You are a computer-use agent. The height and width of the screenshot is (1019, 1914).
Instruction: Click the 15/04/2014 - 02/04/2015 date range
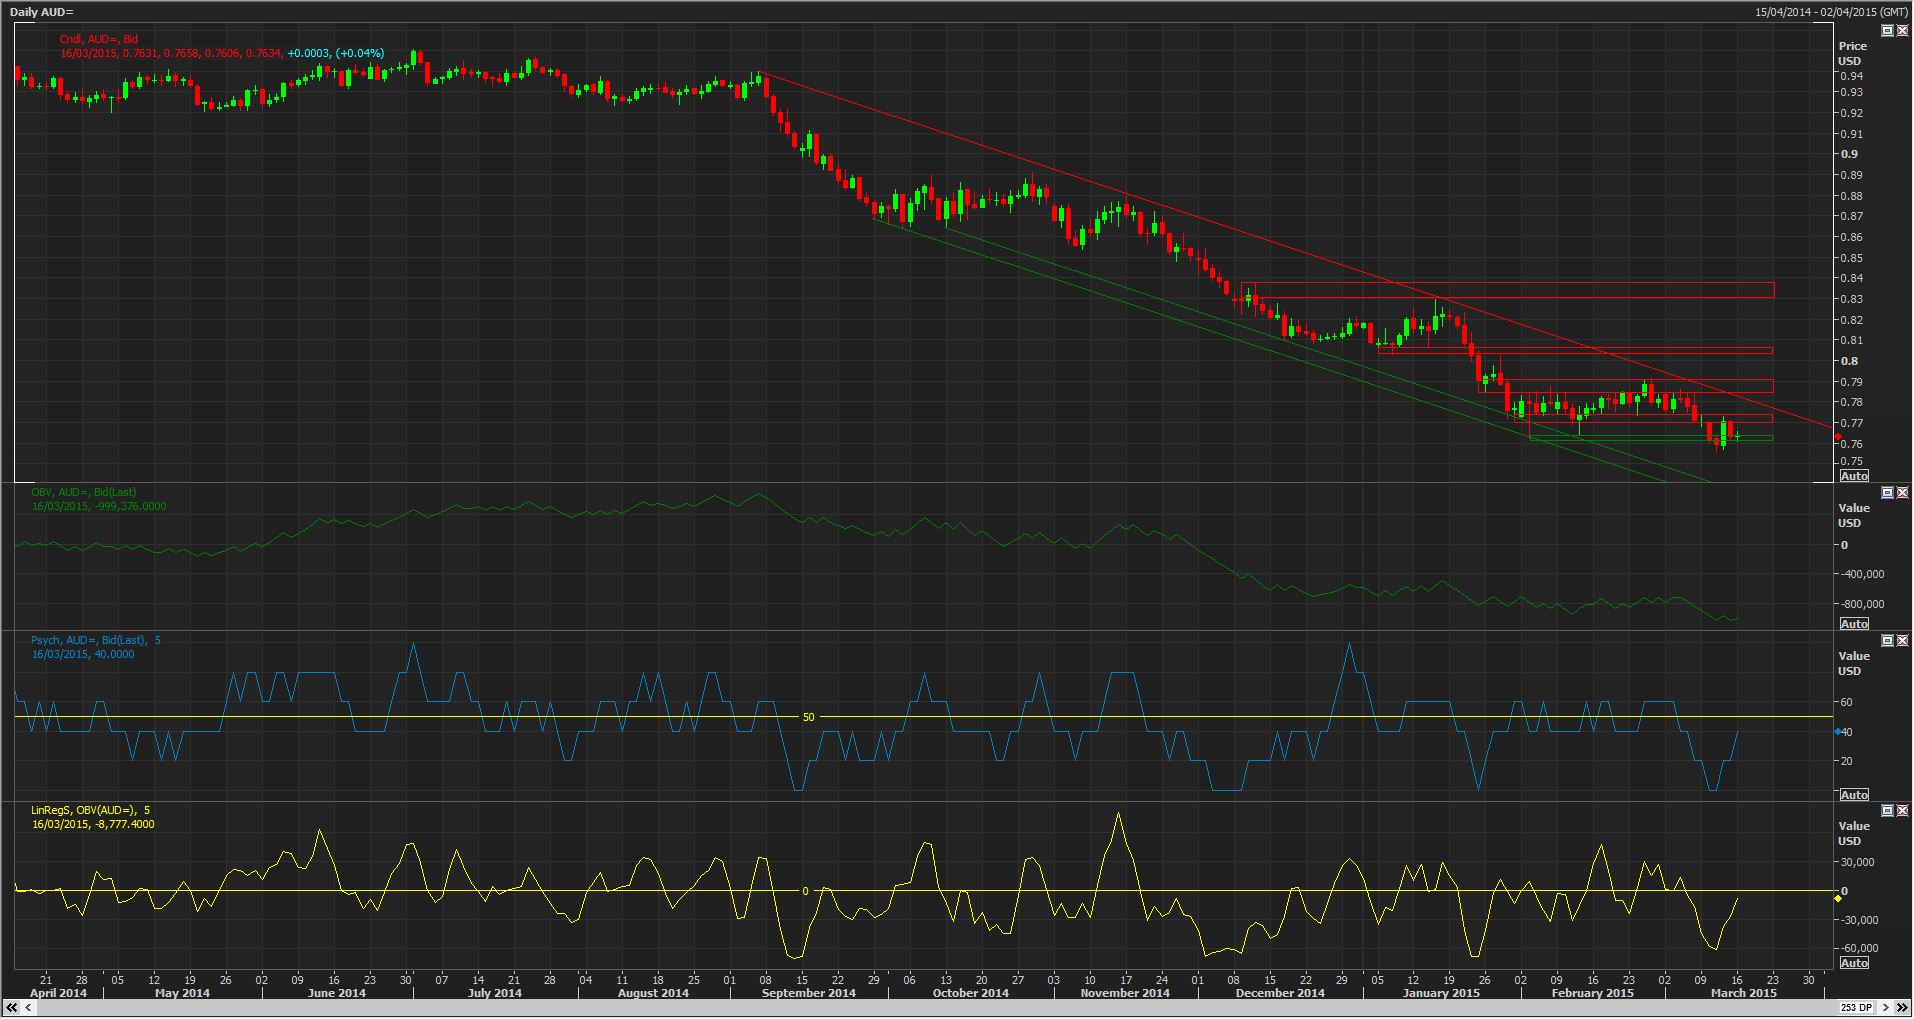click(1831, 12)
